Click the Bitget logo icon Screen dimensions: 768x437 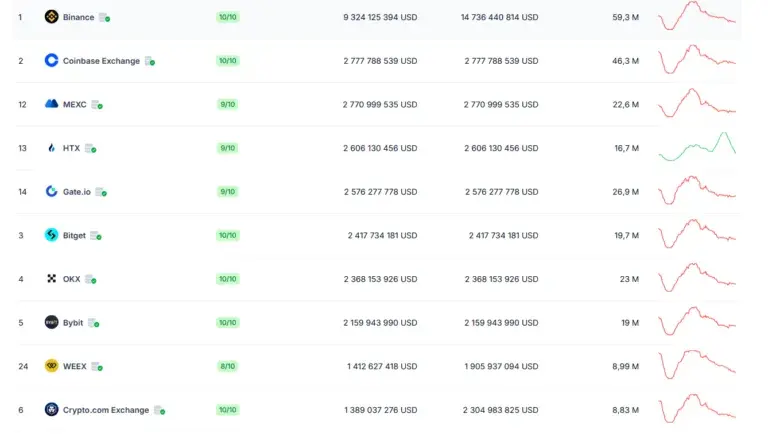[51, 235]
